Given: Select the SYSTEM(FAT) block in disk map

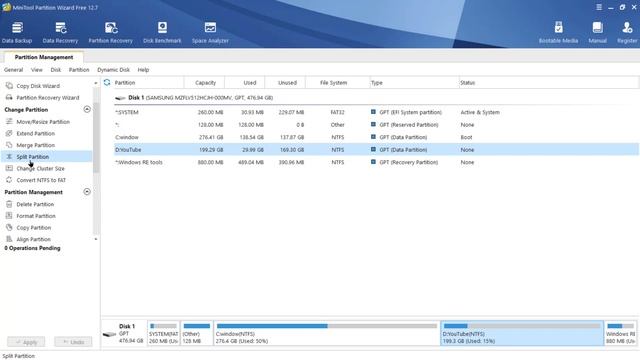Looking at the screenshot, I should 163,333.
